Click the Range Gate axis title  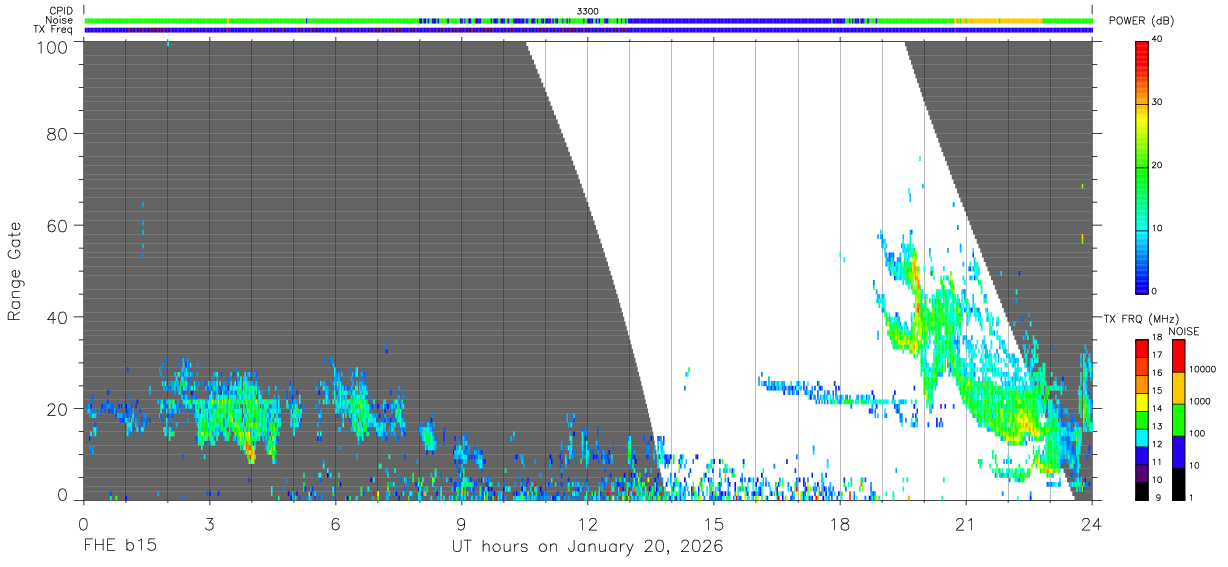tap(15, 272)
